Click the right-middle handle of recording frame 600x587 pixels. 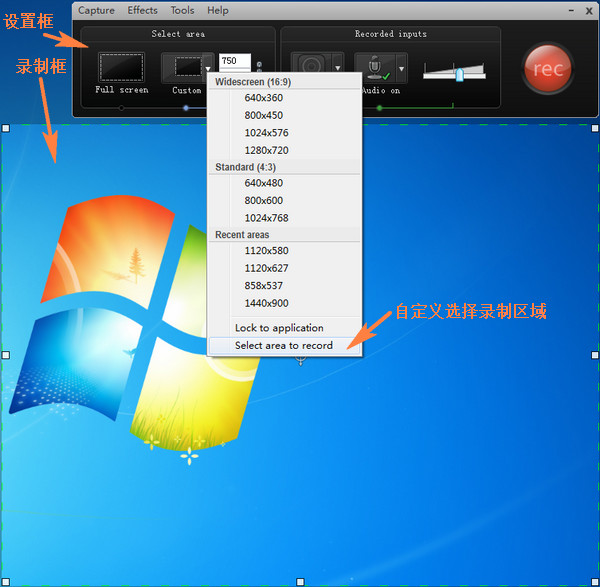[x=595, y=355]
